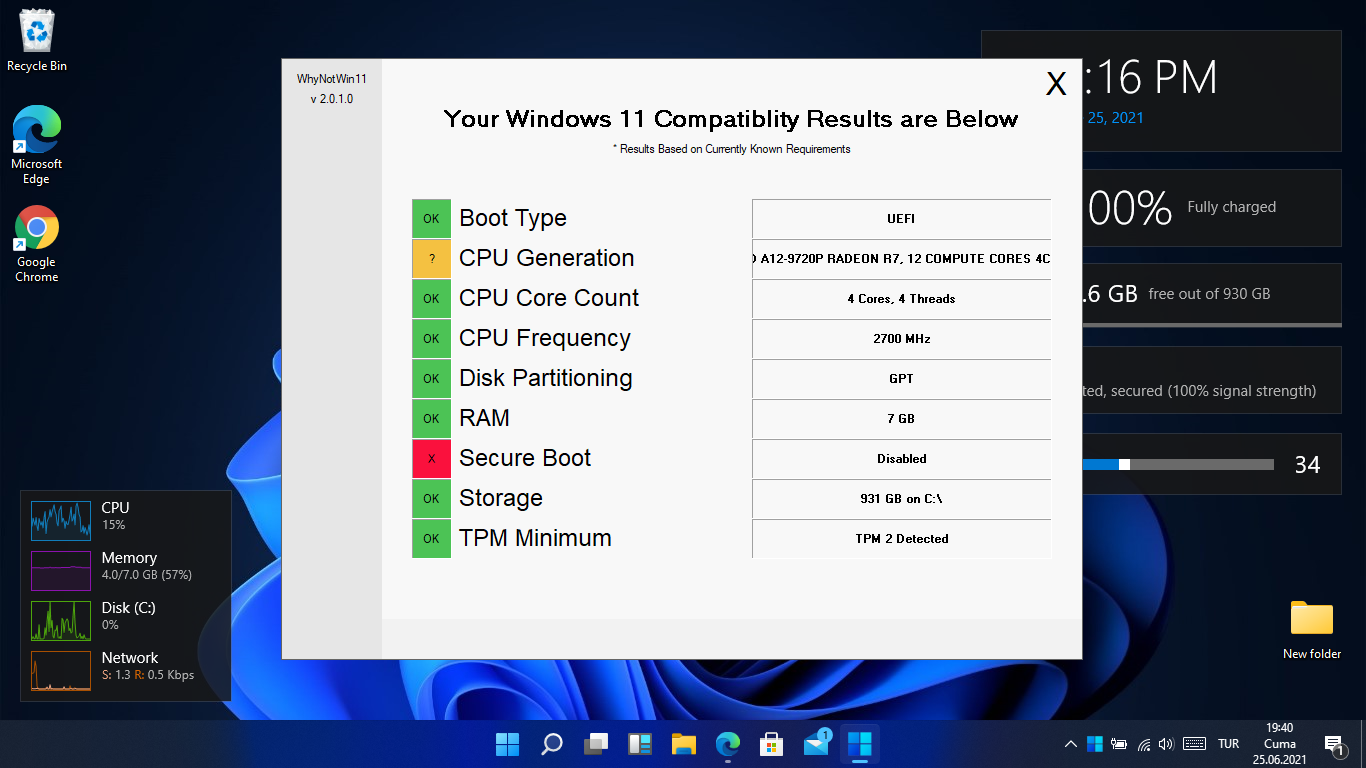The width and height of the screenshot is (1366, 768).
Task: Open the Start menu from the taskbar
Action: point(508,744)
